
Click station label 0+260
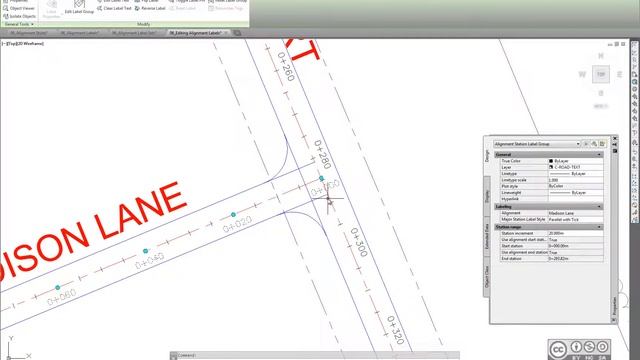[285, 67]
